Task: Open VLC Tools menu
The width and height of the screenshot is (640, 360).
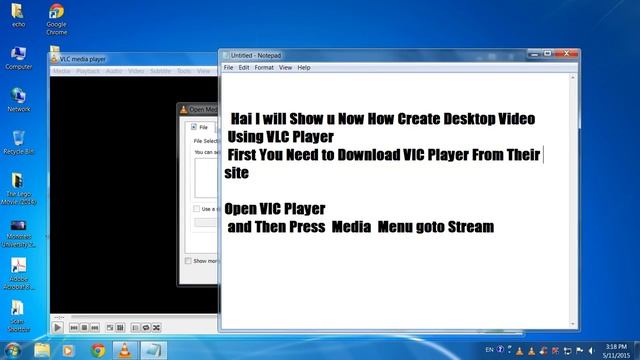Action: 184,71
